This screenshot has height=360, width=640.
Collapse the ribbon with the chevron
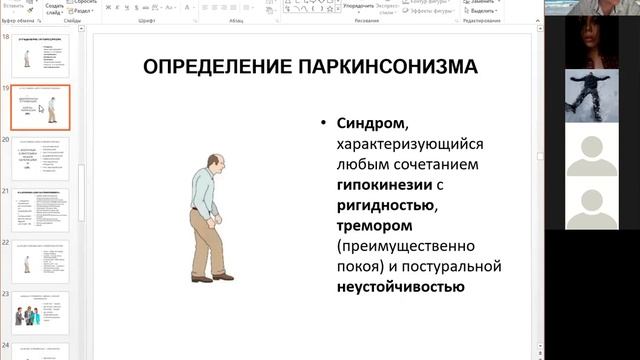click(x=538, y=21)
